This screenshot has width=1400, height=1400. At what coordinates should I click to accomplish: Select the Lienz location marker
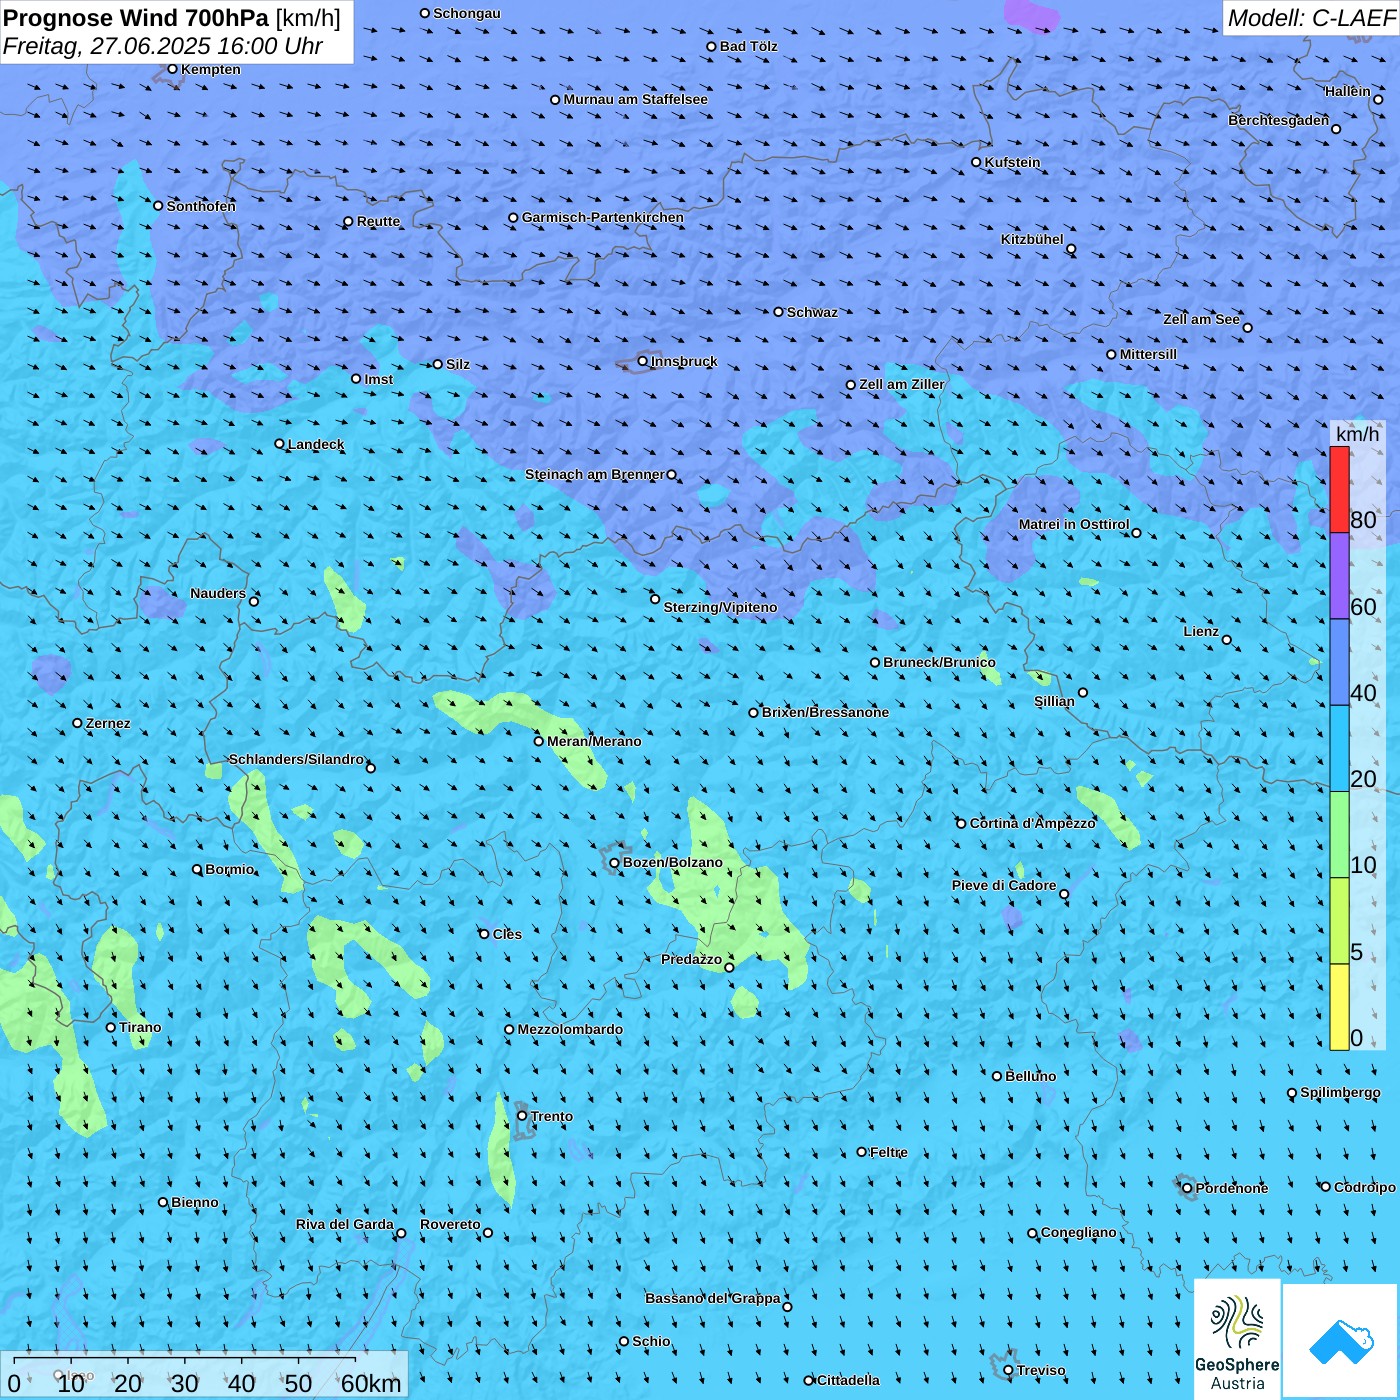click(1227, 640)
